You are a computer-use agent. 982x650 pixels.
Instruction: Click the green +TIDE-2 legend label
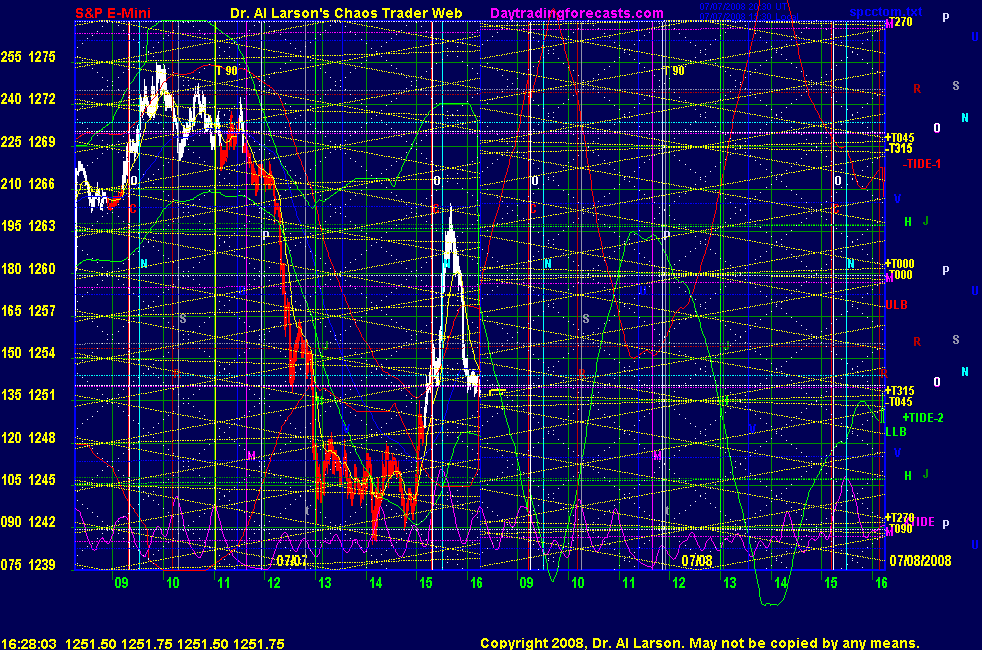click(923, 418)
